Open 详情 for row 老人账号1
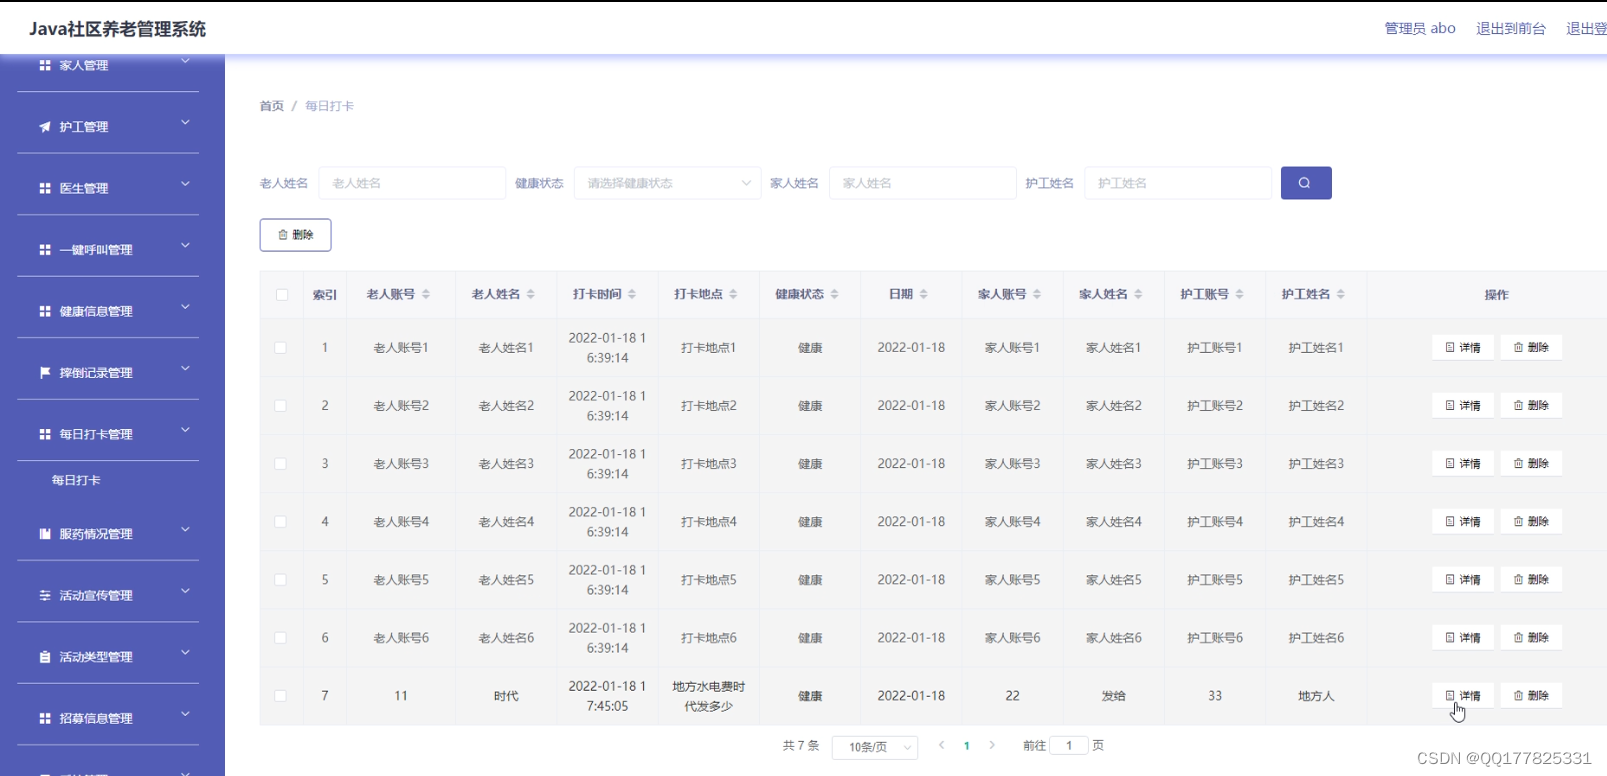The image size is (1607, 776). tap(1463, 348)
